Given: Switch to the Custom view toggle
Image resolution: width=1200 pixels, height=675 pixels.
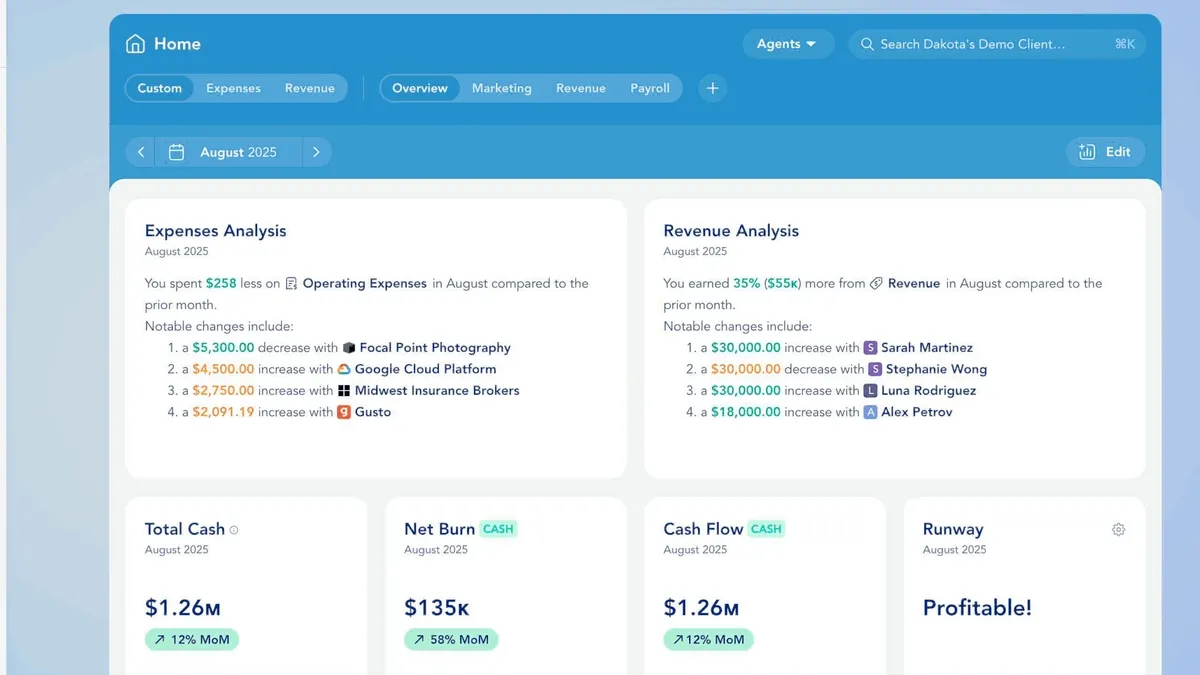Looking at the screenshot, I should [x=160, y=88].
